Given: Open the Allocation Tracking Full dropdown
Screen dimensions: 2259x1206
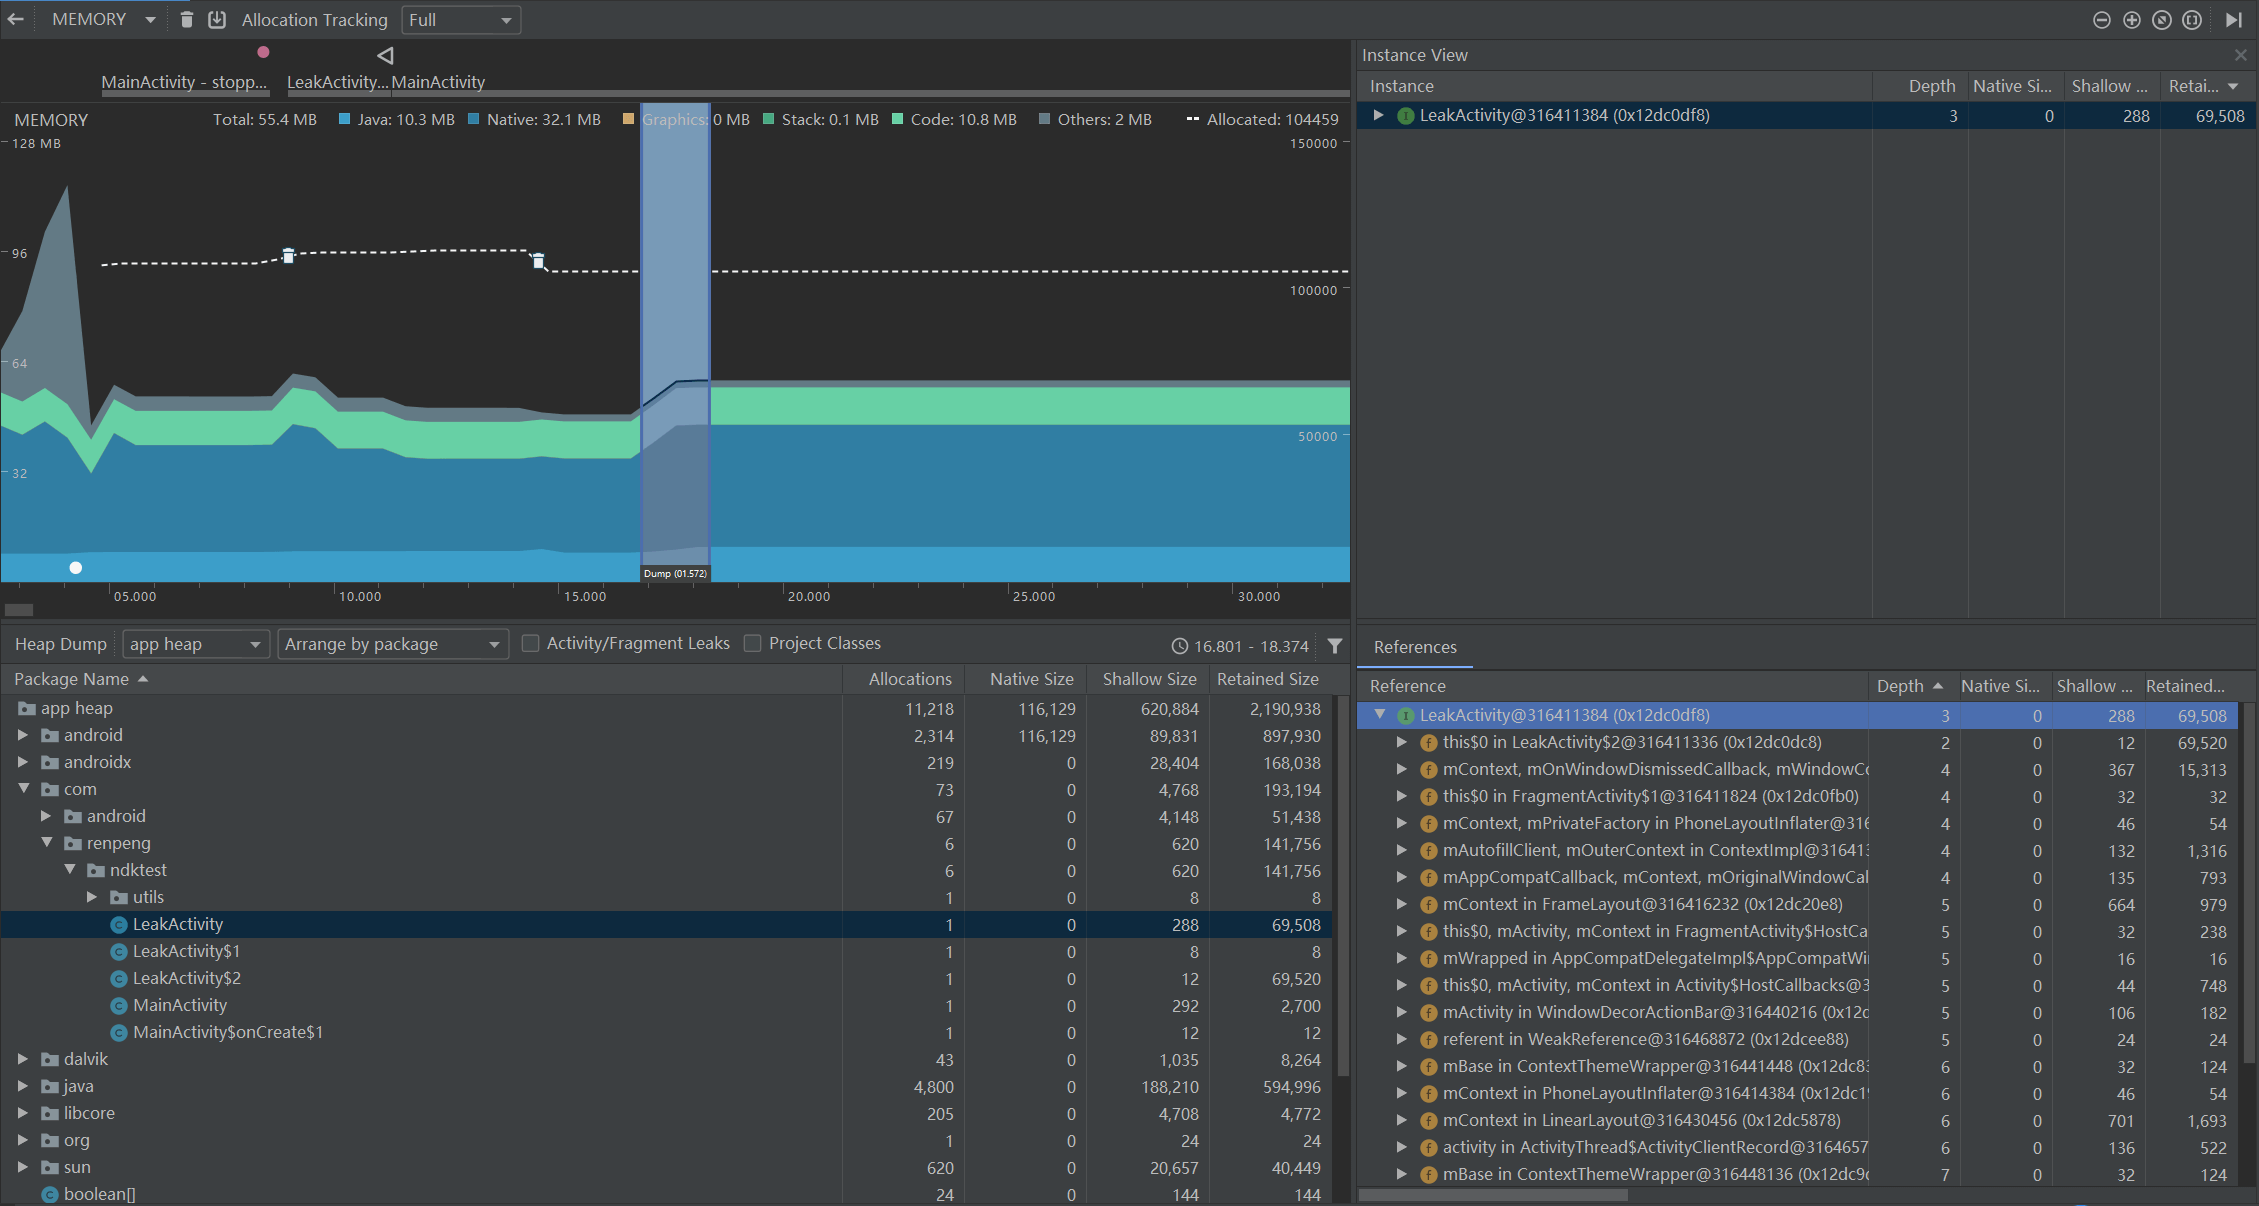Looking at the screenshot, I should coord(461,20).
